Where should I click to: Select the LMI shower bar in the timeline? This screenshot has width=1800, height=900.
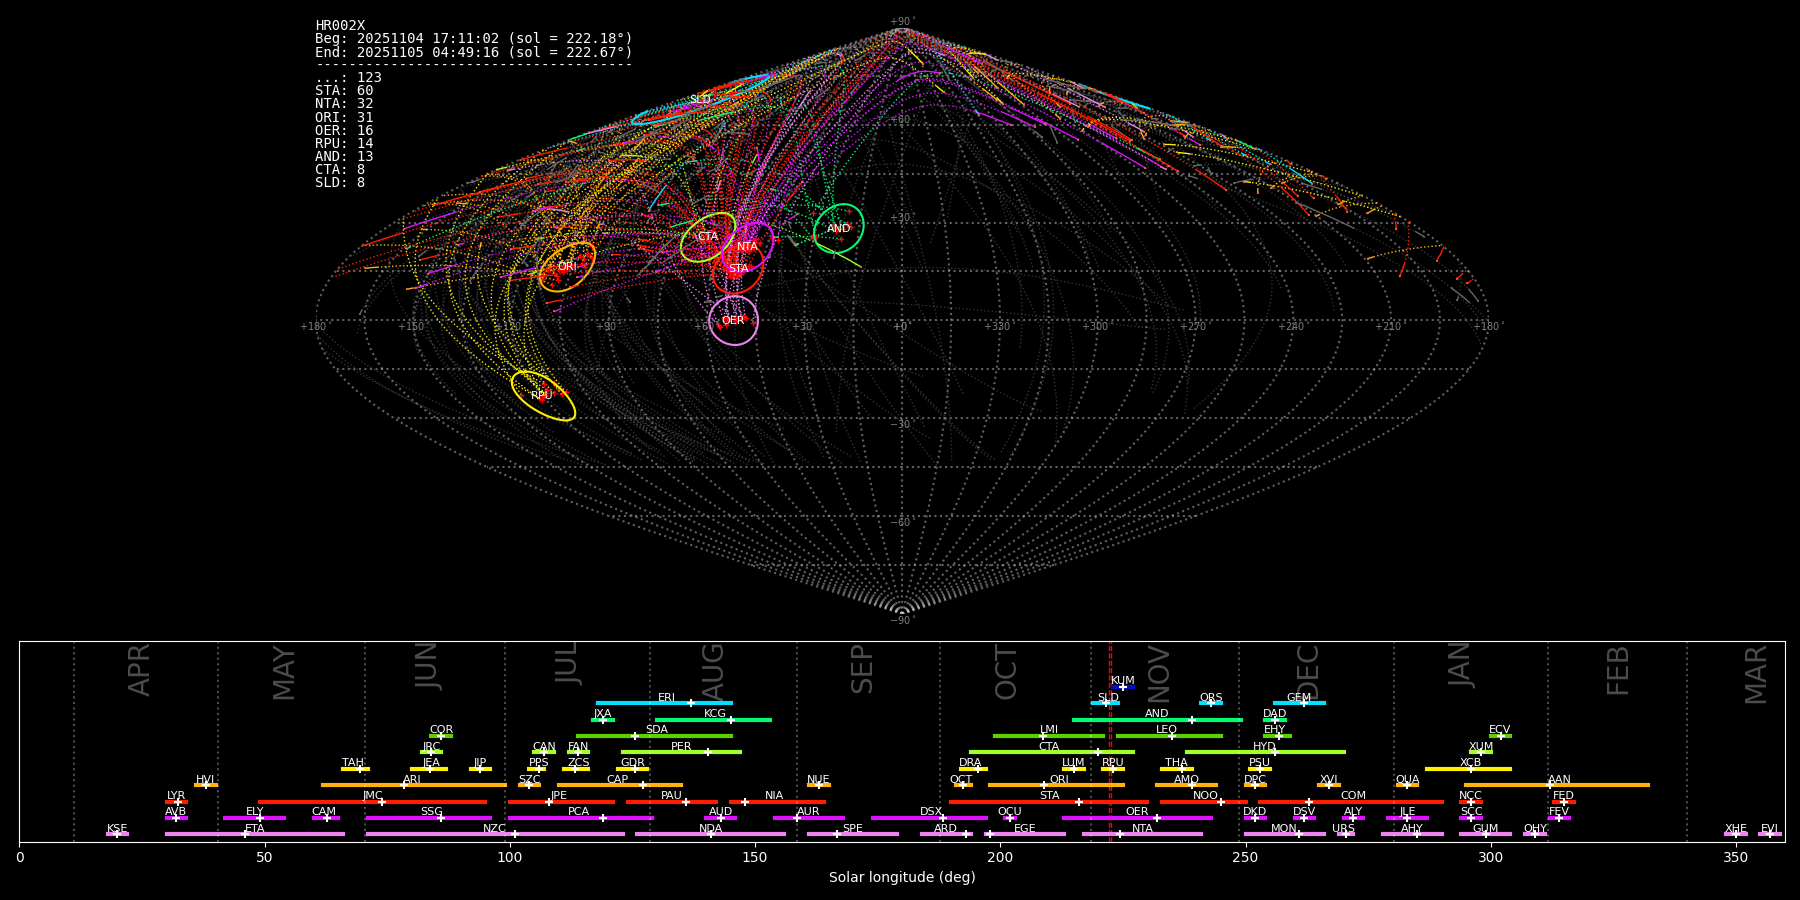[x=1049, y=736]
